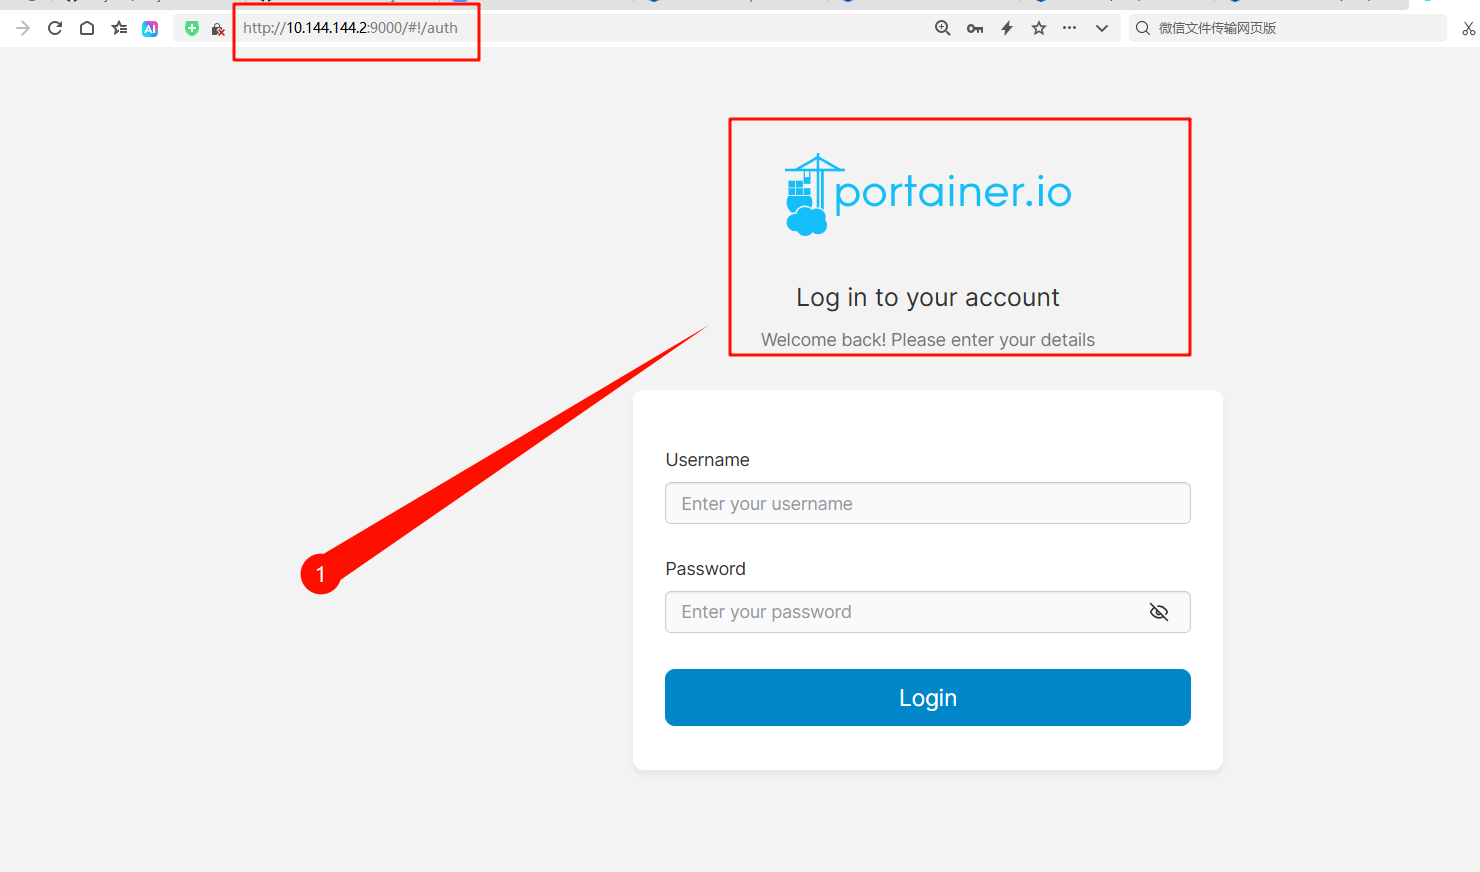1480x872 pixels.
Task: Open the favorites list icon
Action: point(119,28)
